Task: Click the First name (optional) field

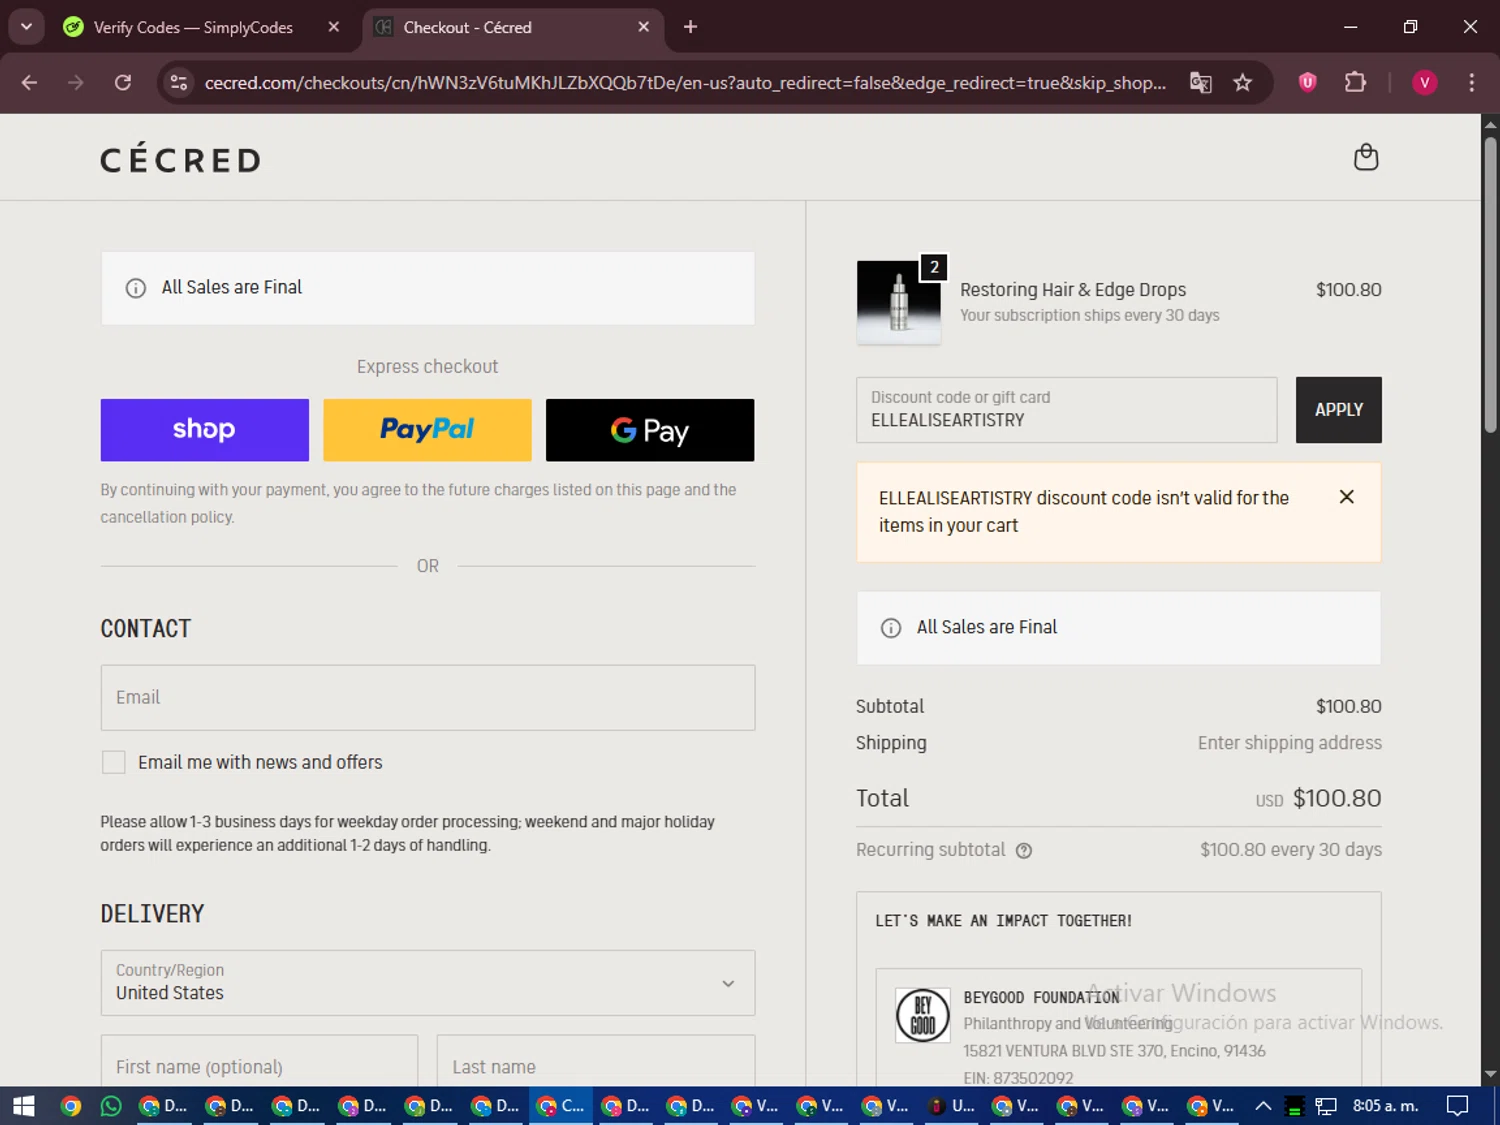Action: click(x=259, y=1061)
